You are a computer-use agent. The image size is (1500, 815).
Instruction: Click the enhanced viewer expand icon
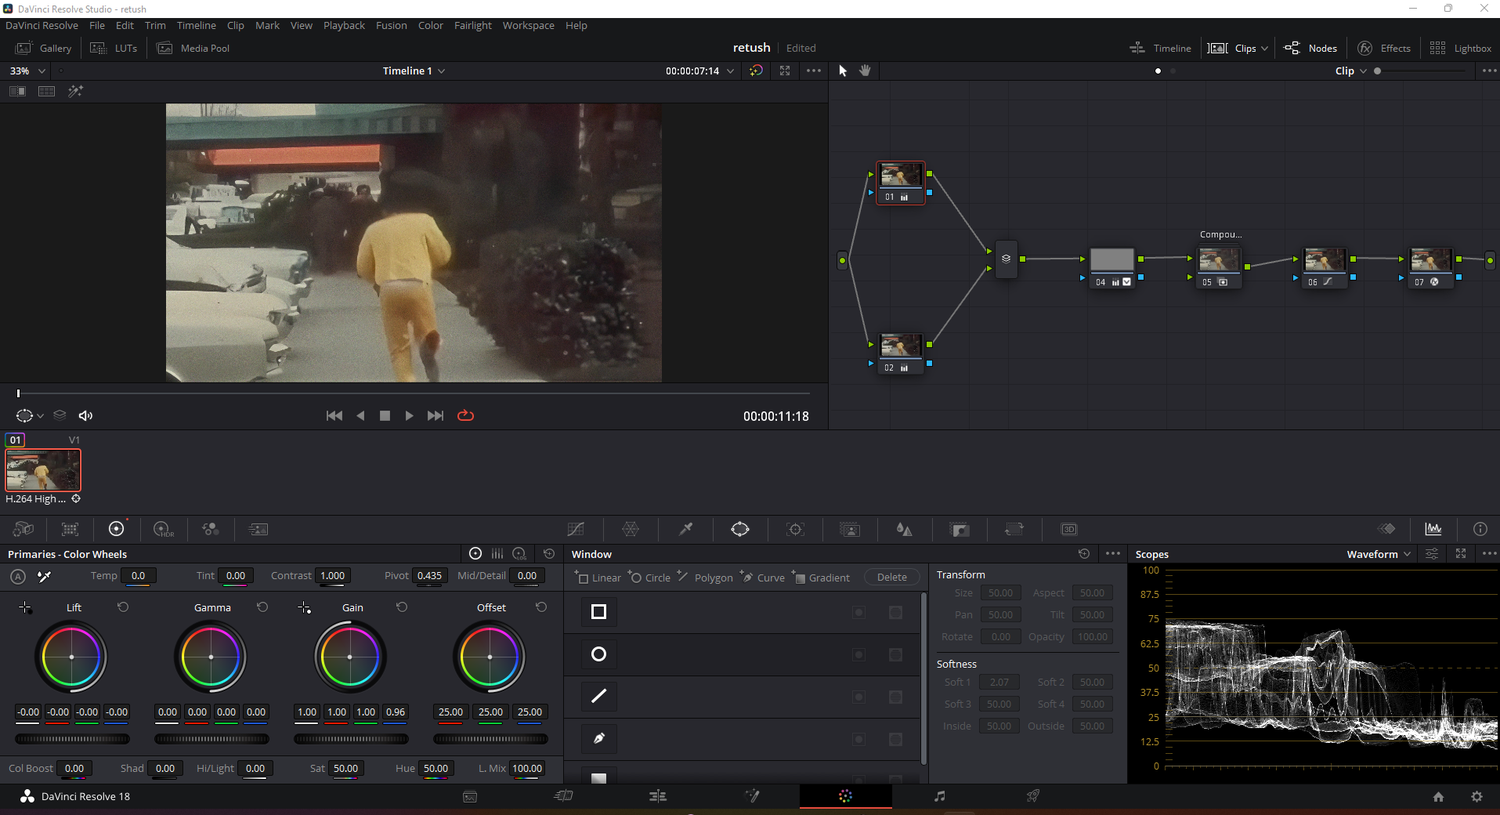[785, 71]
